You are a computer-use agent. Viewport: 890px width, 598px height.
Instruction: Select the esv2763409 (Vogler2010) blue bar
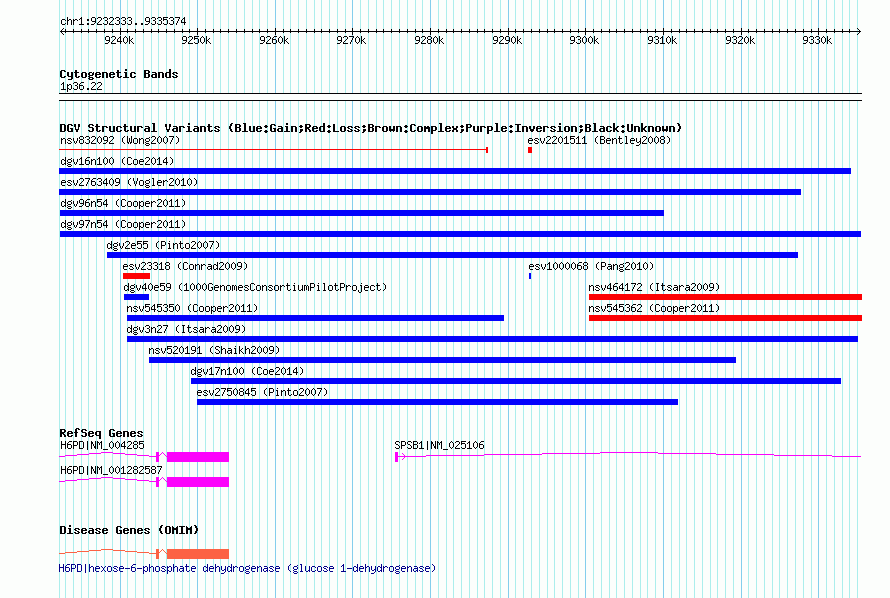[430, 192]
